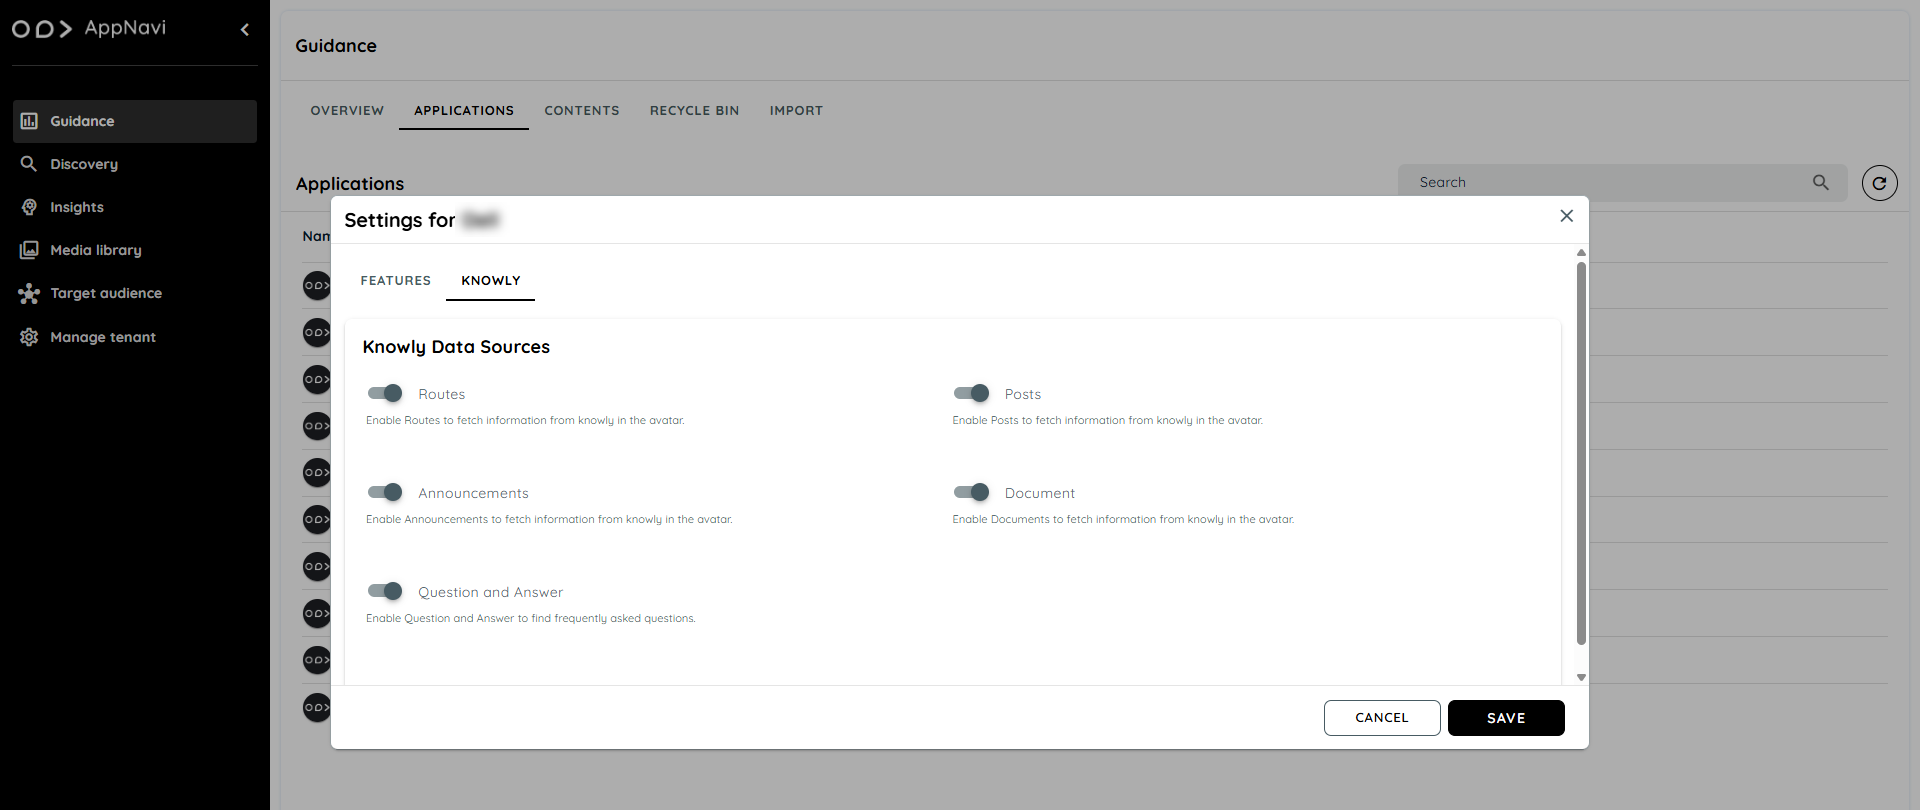
Task: Click the Save button
Action: click(x=1506, y=718)
